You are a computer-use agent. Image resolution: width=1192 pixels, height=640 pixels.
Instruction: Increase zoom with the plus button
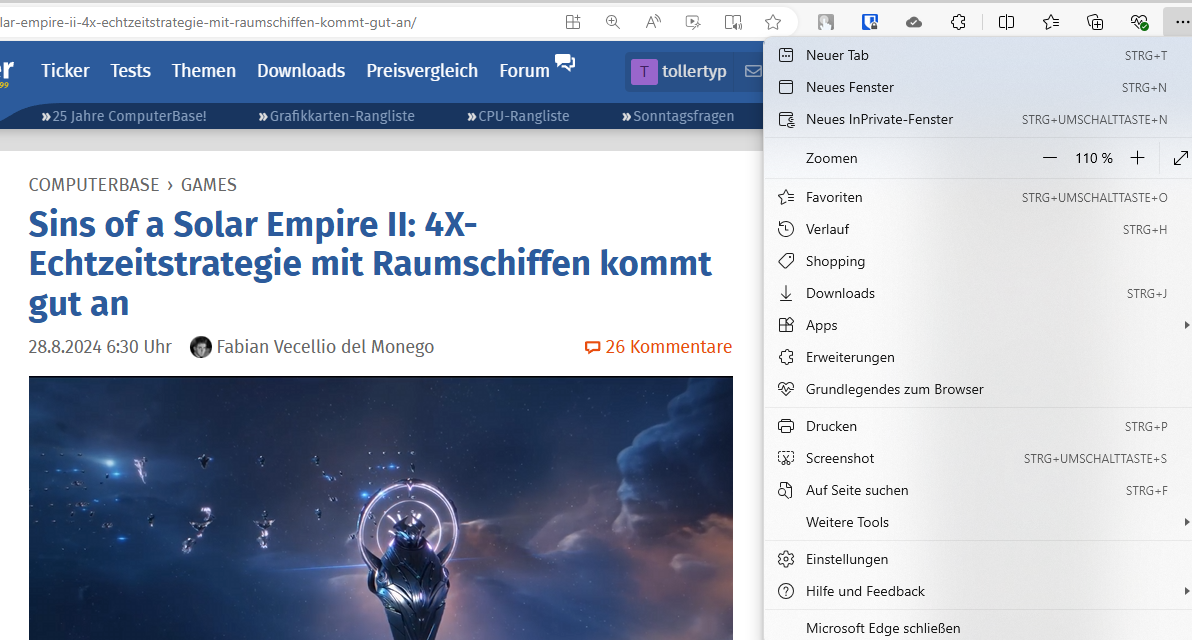coord(1137,158)
